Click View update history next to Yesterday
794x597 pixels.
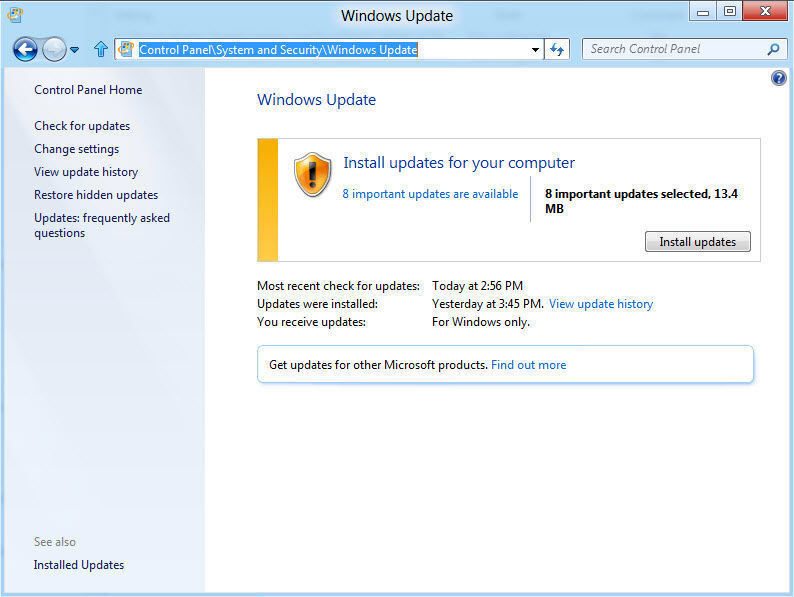click(x=601, y=304)
